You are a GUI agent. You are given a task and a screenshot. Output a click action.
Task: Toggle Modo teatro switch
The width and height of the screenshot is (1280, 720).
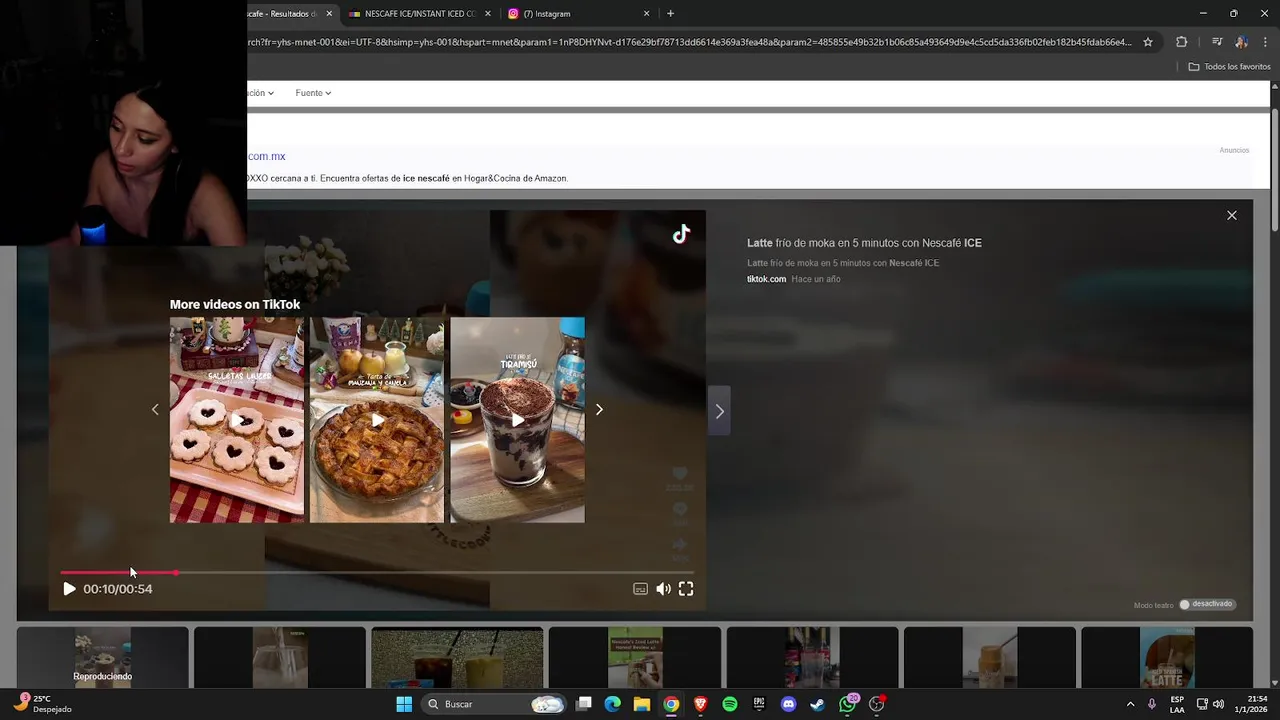click(1207, 604)
